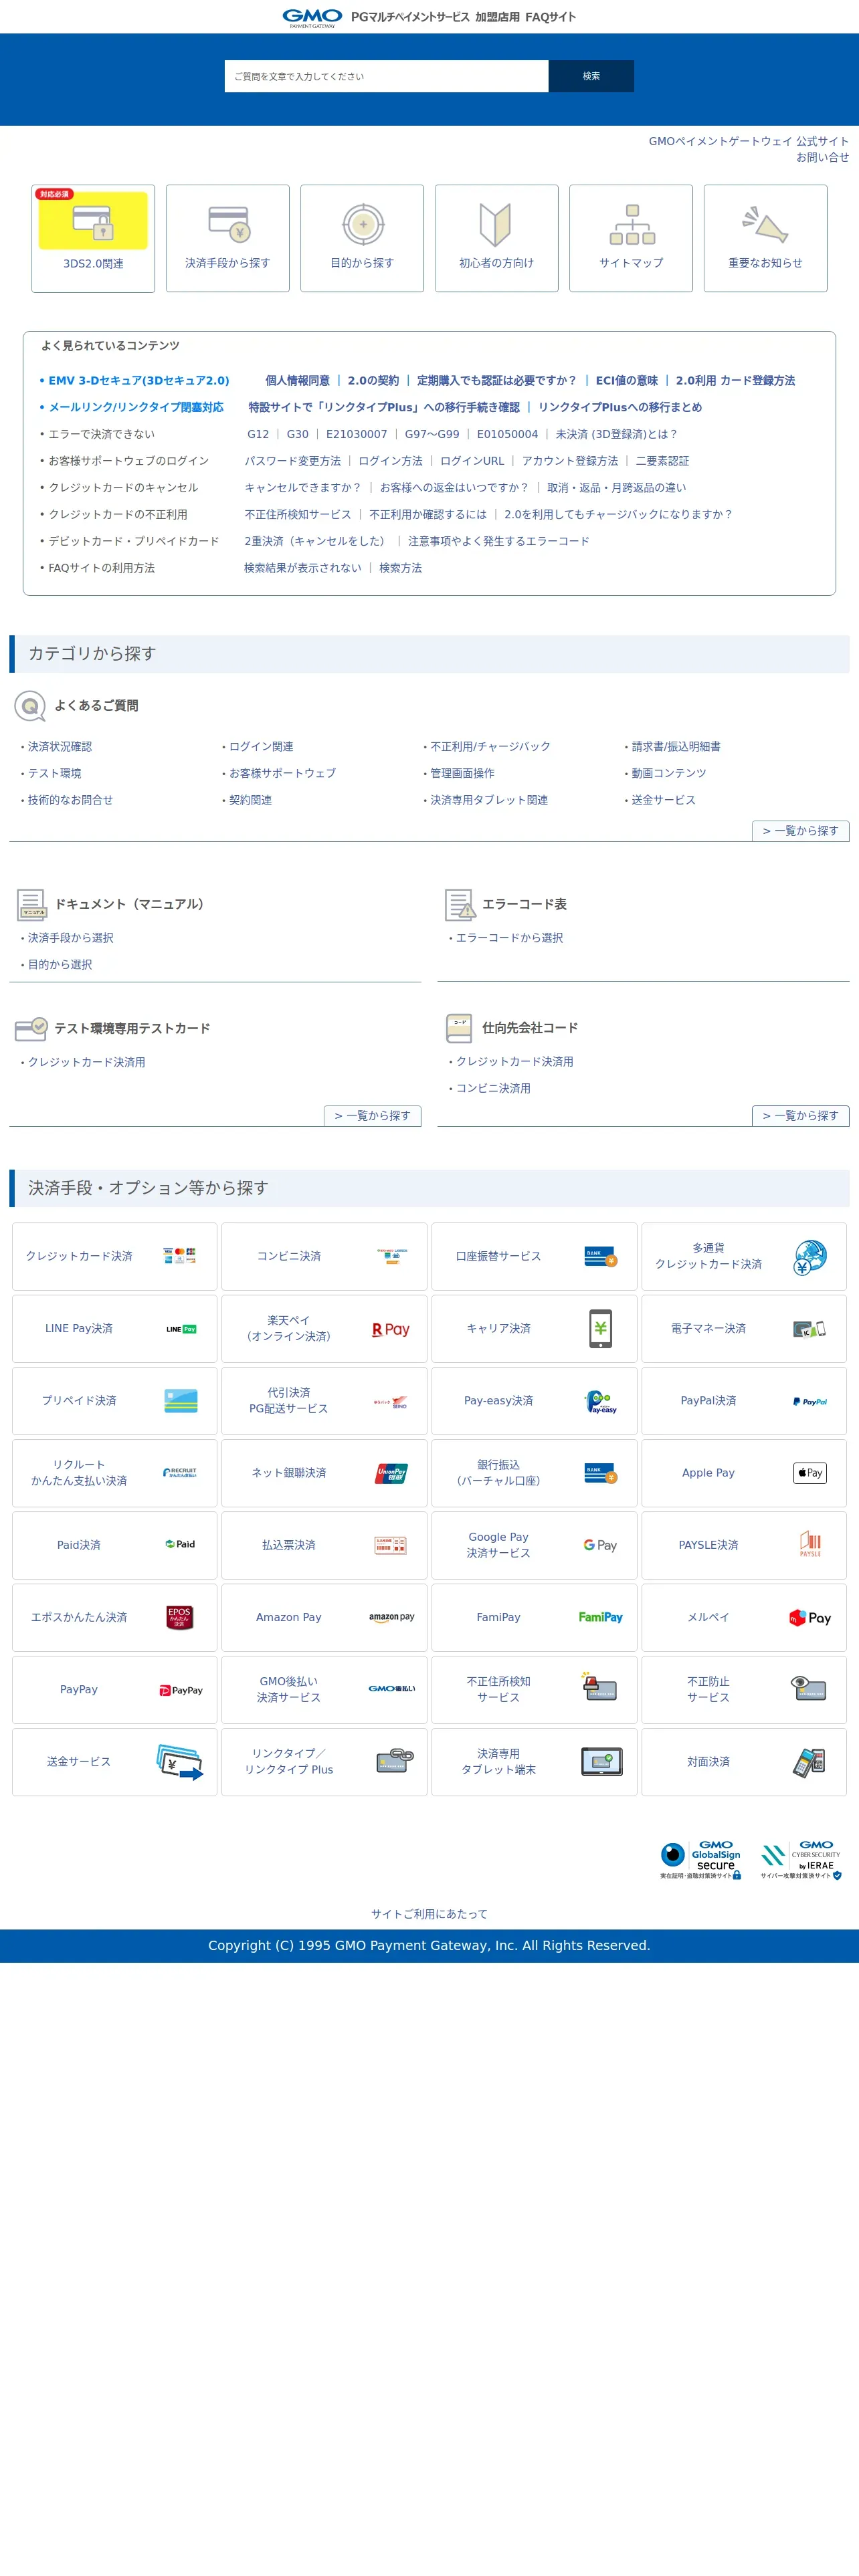Click the ドキュメント（マニュアル） document icon

point(31,904)
